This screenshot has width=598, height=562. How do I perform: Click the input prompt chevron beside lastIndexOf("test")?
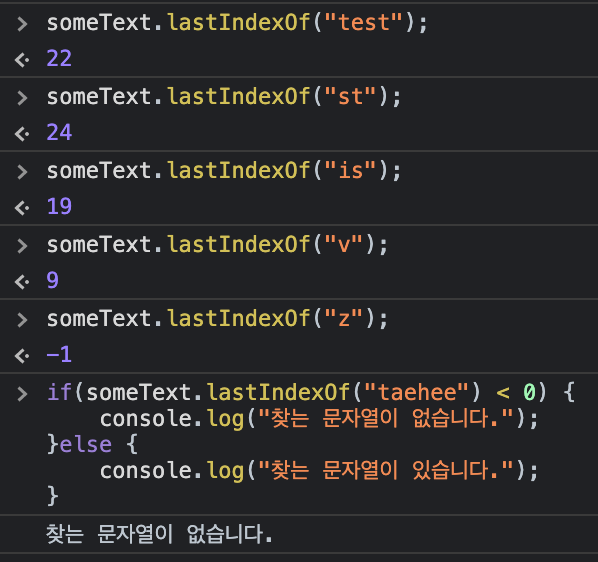pyautogui.click(x=23, y=24)
